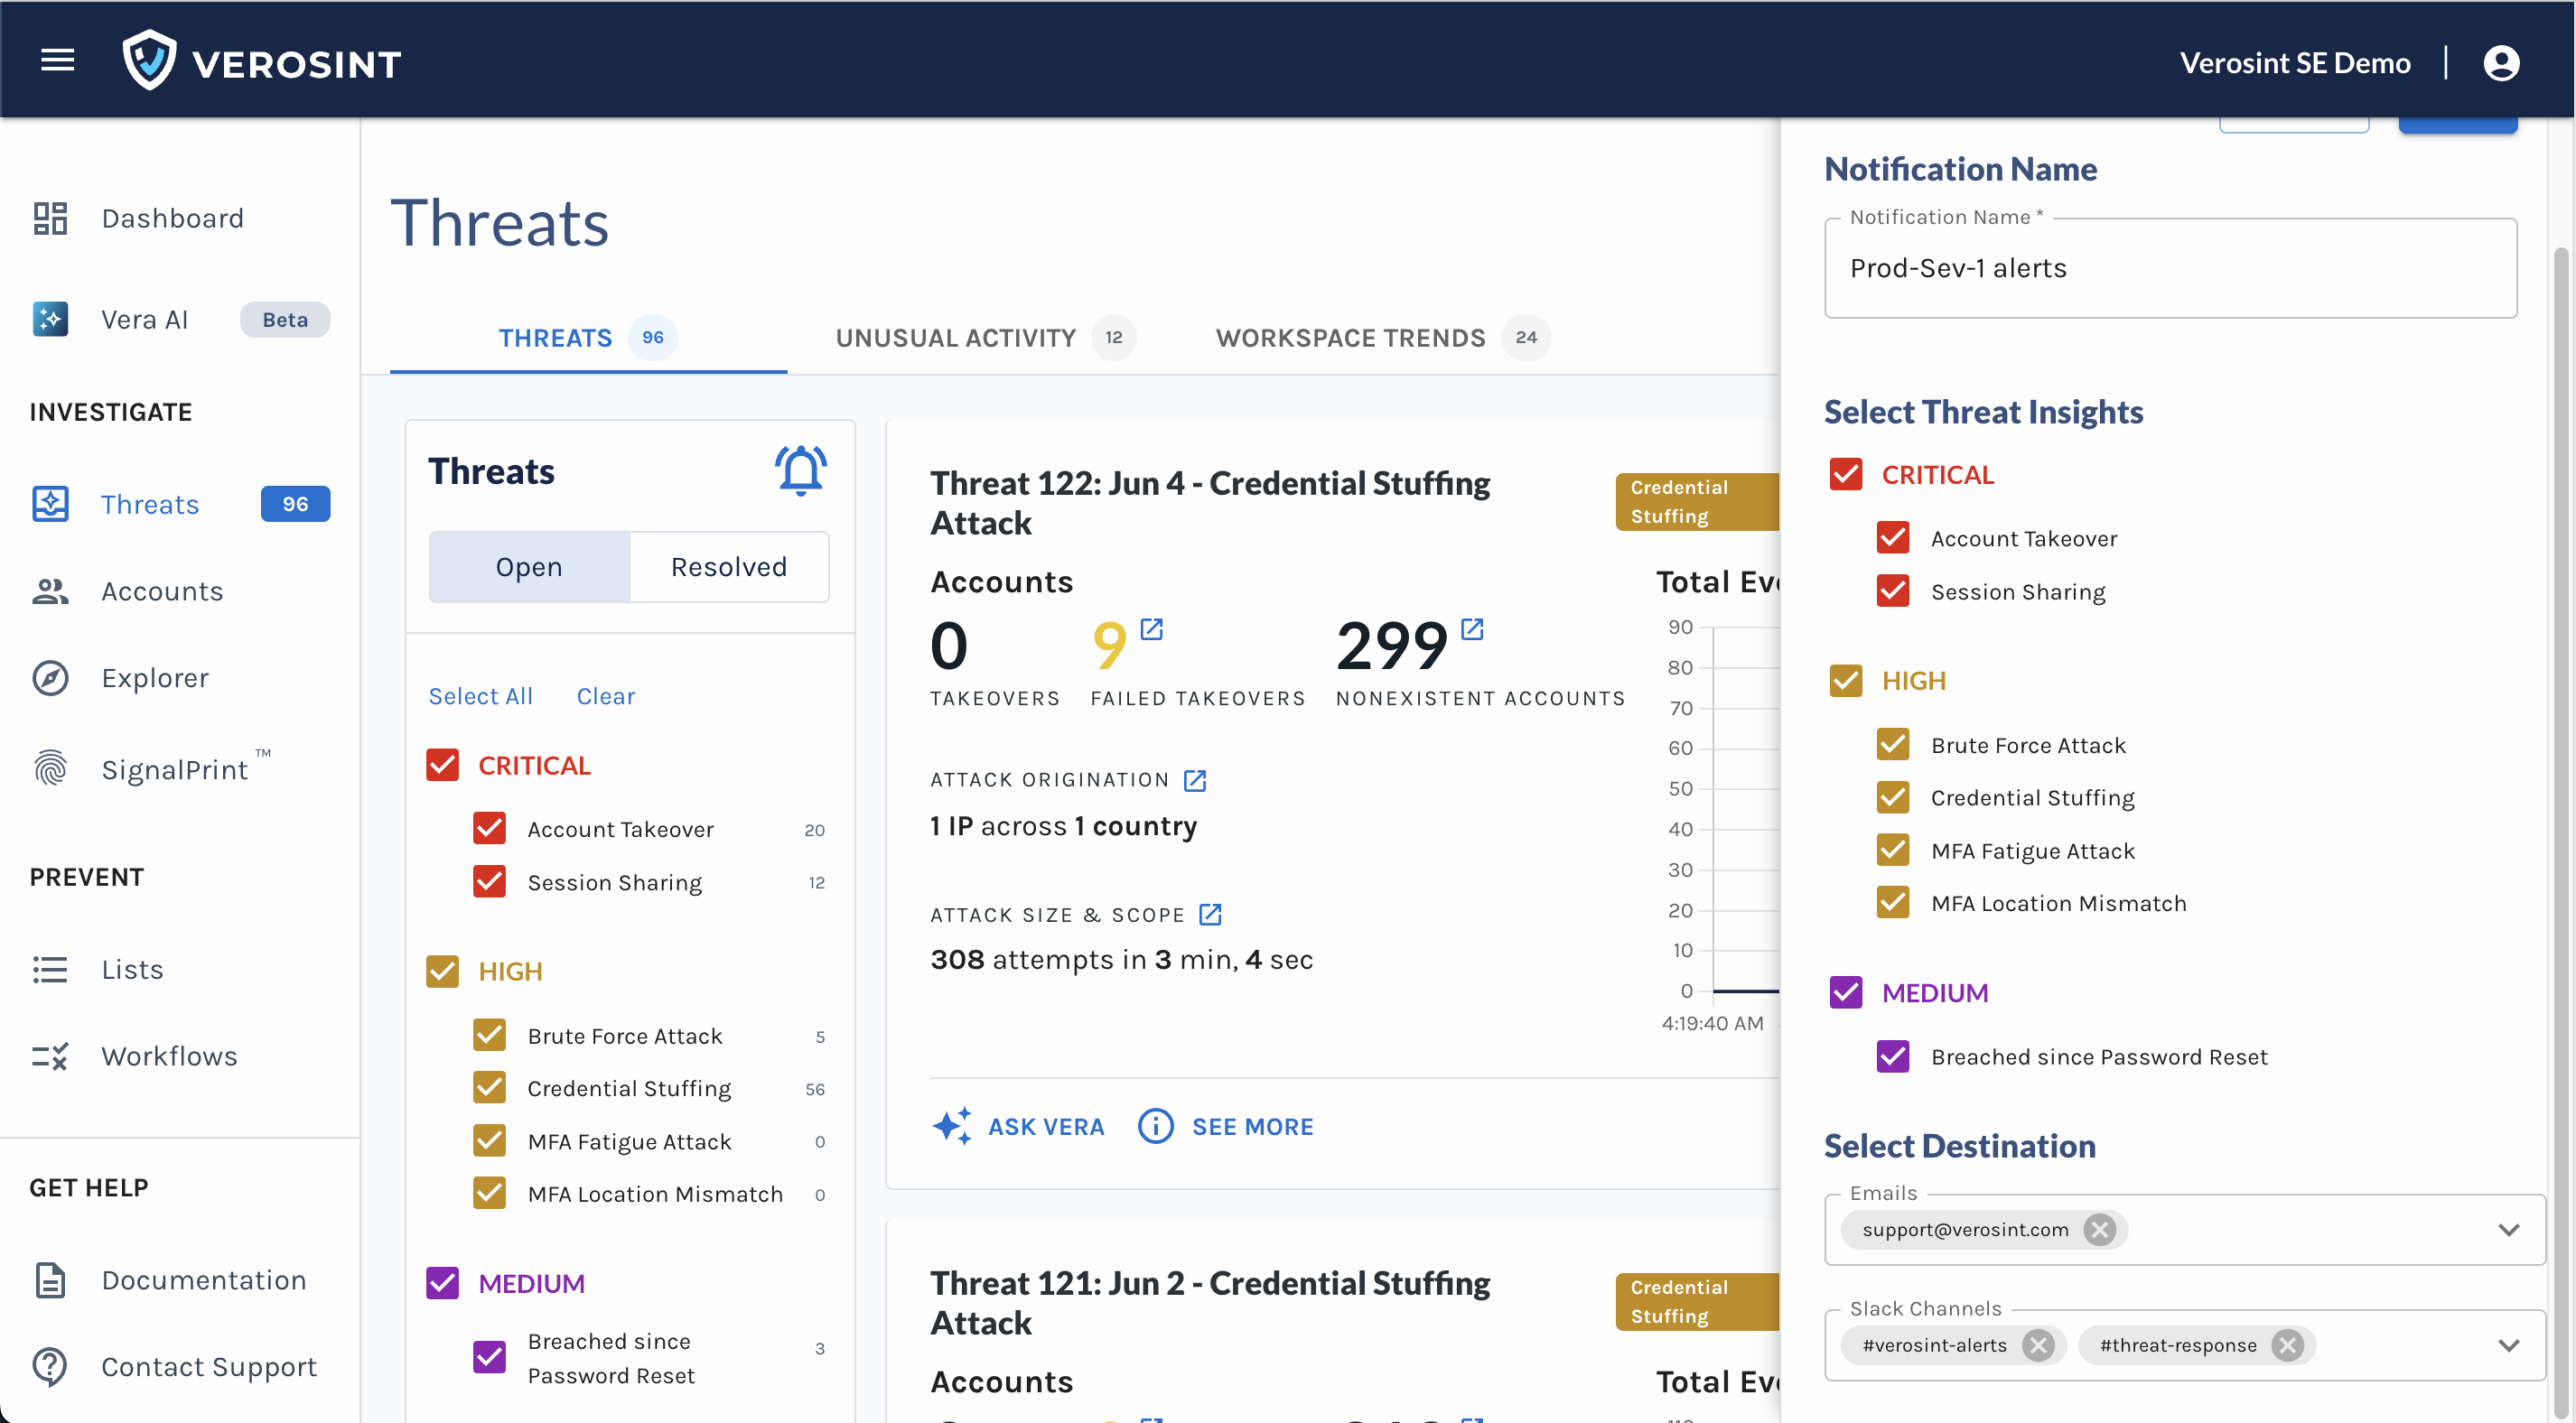Screen dimensions: 2576x1423
Task: Switch to the Unusual Activity tab
Action: (x=955, y=338)
